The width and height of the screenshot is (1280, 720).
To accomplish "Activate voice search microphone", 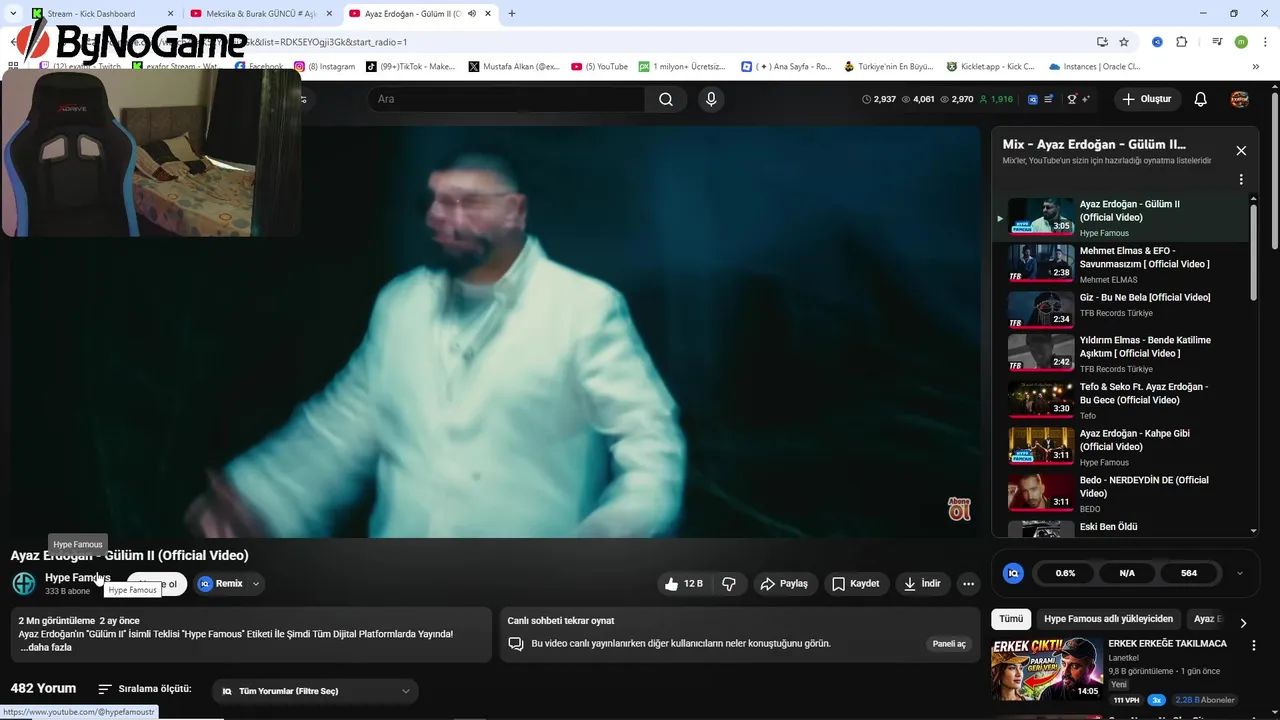I will (x=711, y=99).
